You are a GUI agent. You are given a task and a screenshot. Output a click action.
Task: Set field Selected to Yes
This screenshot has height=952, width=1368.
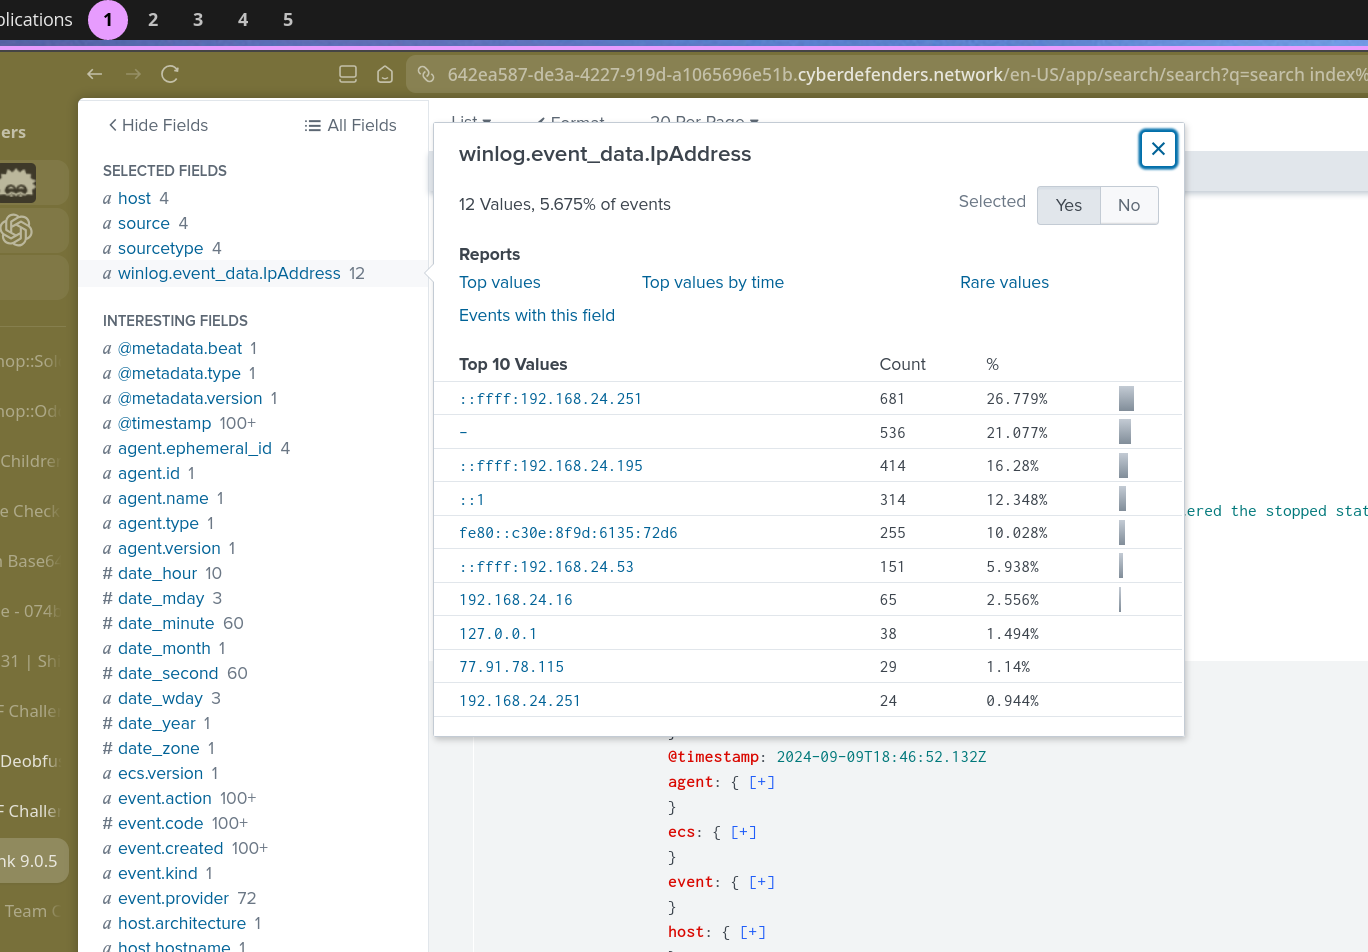point(1068,205)
